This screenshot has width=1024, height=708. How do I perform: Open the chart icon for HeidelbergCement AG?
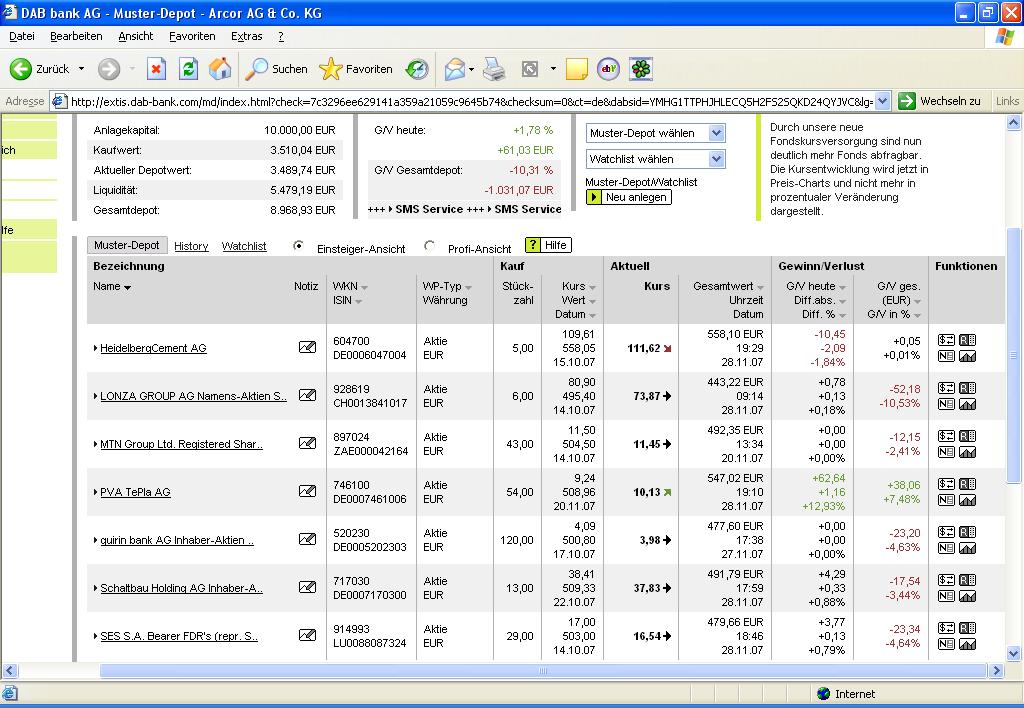pyautogui.click(x=967, y=356)
